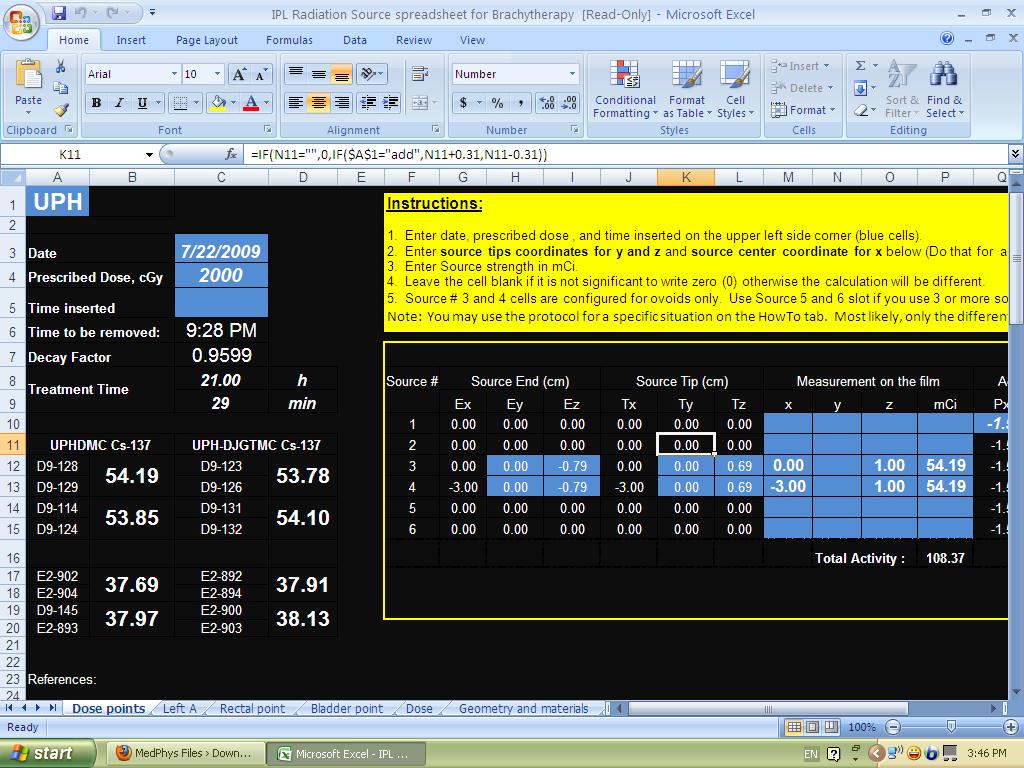1024x768 pixels.
Task: Increase decimal places
Action: pos(547,103)
